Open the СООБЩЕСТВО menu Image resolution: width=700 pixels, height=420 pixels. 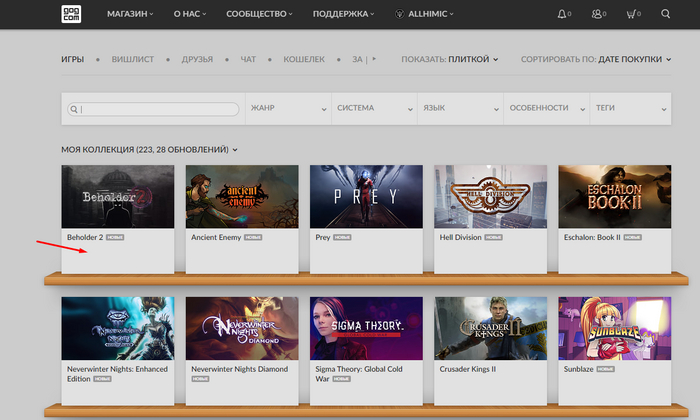[260, 14]
